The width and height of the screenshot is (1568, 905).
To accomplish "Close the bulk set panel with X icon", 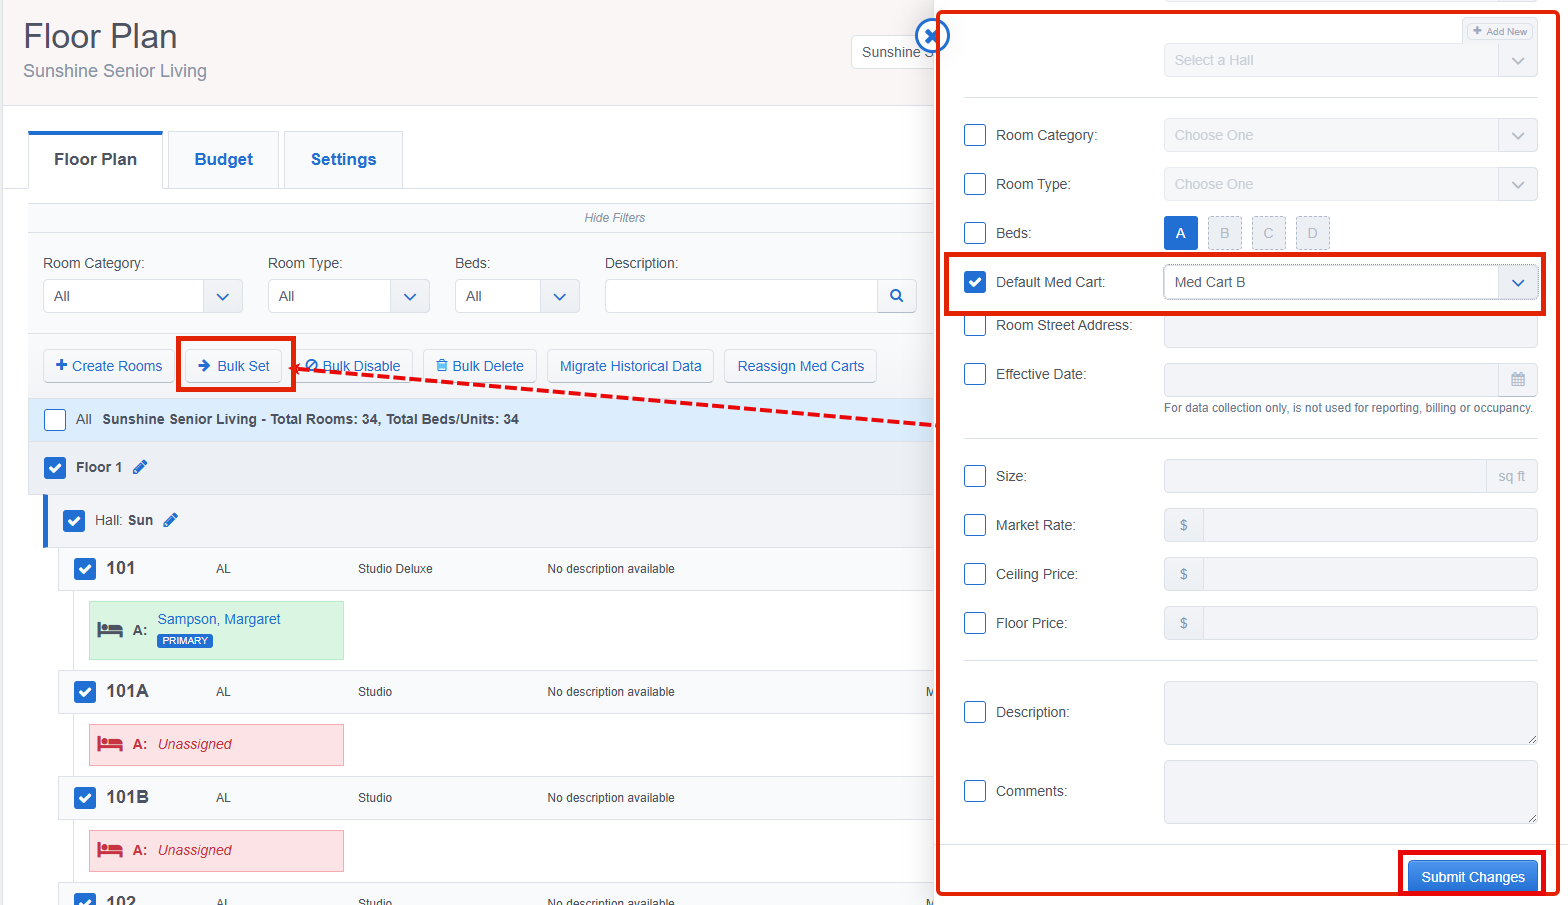I will [932, 37].
